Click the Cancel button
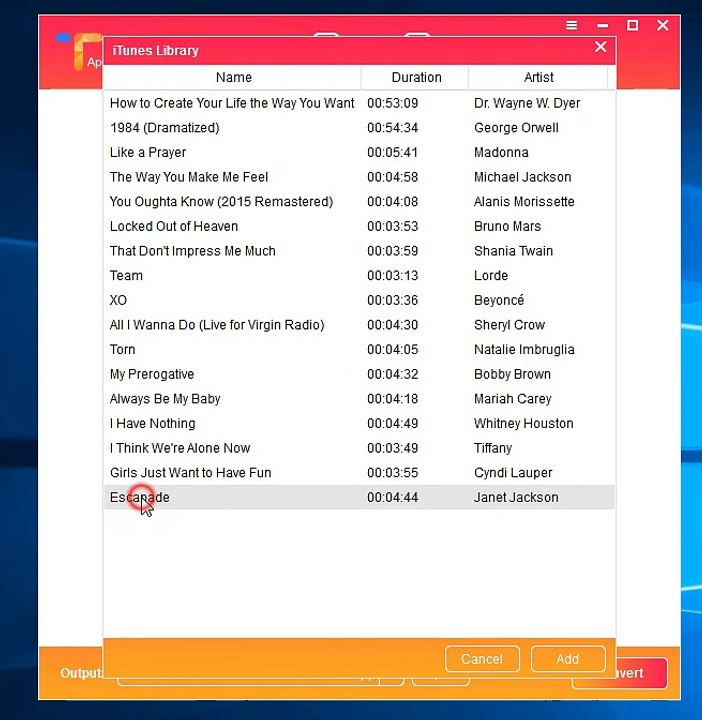The width and height of the screenshot is (702, 720). pos(482,659)
